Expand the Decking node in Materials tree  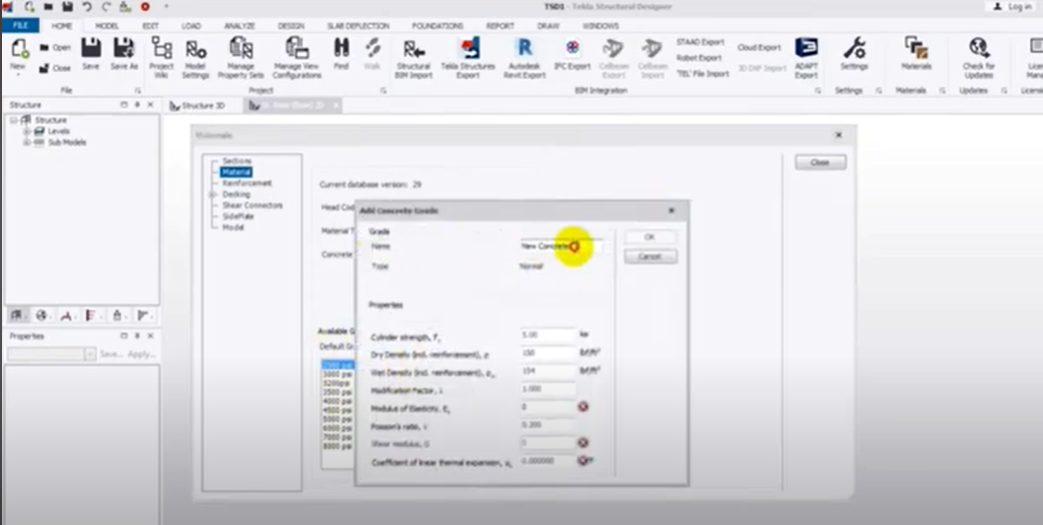point(213,194)
